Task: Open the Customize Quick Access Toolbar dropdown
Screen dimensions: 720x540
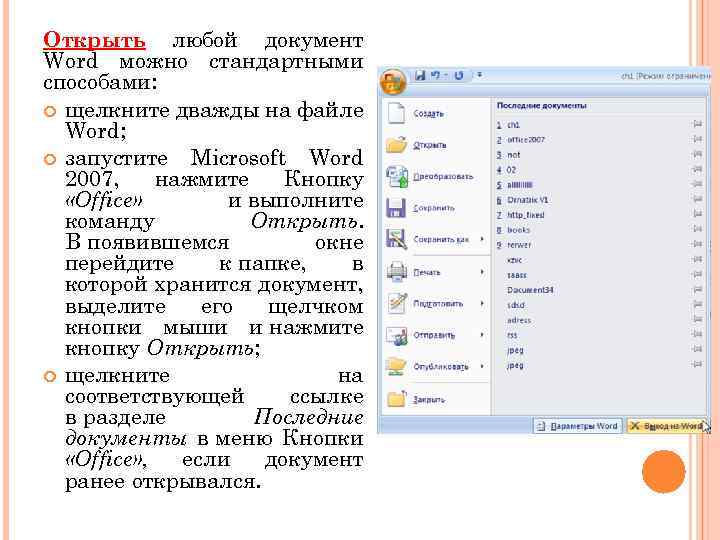Action: click(x=479, y=75)
